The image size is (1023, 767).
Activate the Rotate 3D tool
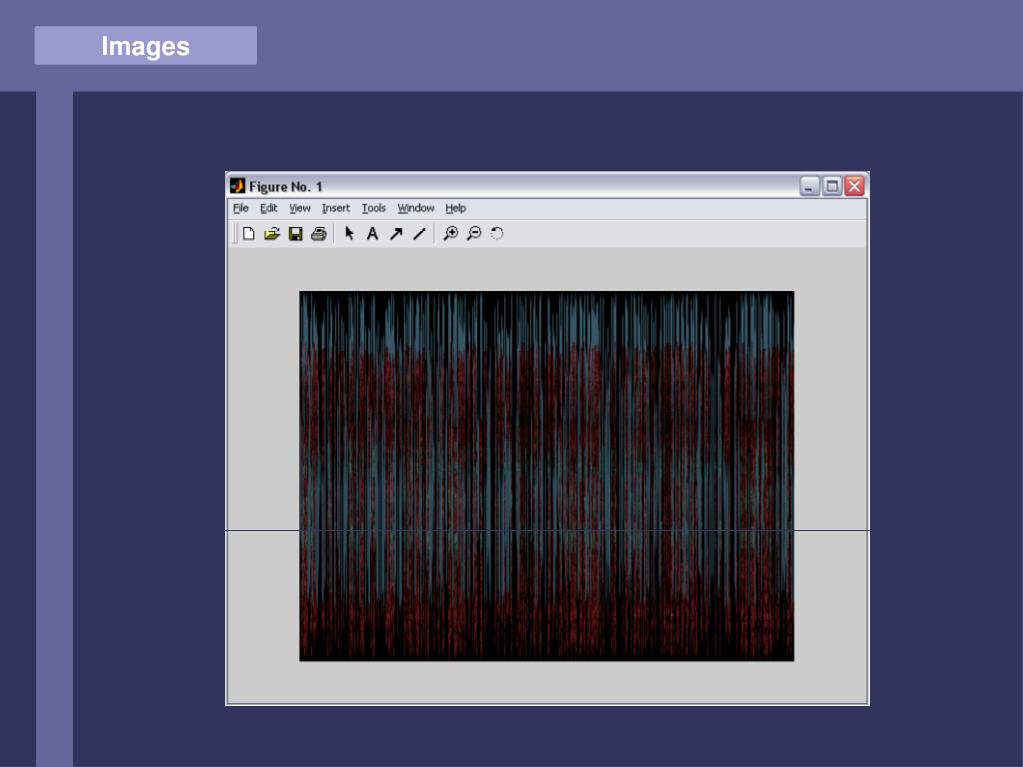[497, 233]
